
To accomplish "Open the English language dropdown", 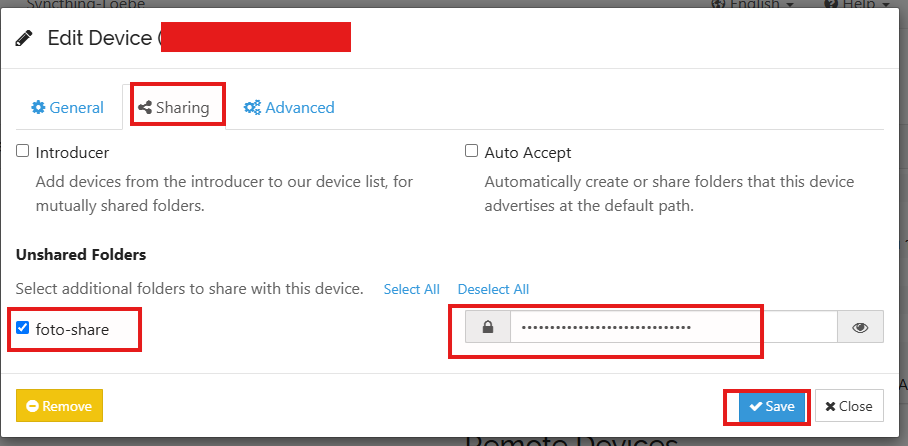I will pyautogui.click(x=755, y=5).
